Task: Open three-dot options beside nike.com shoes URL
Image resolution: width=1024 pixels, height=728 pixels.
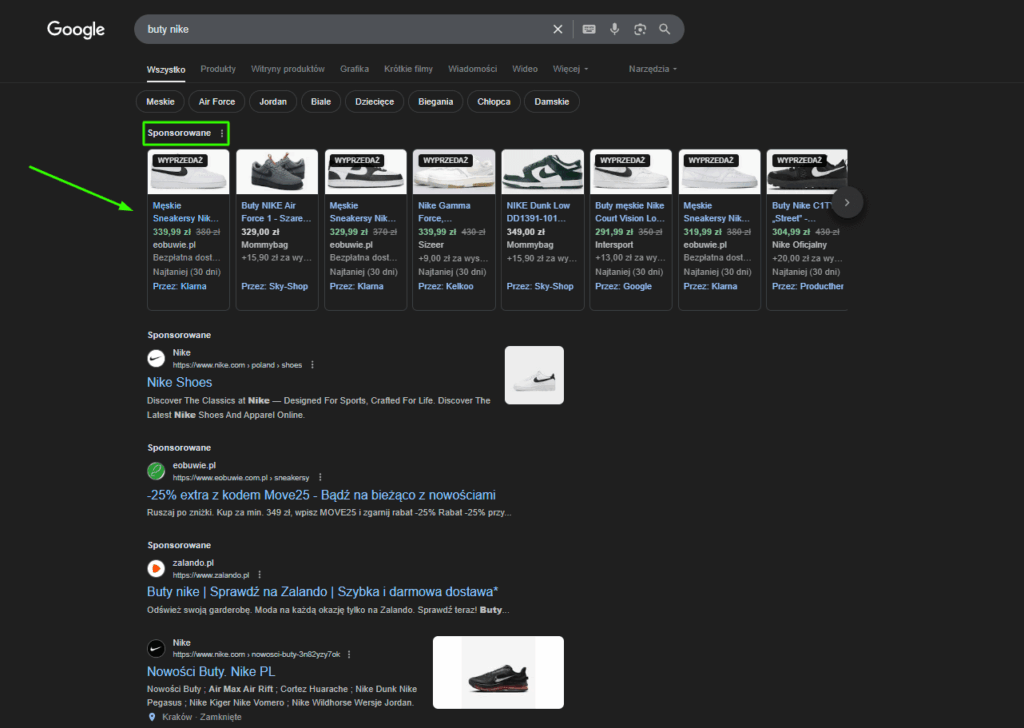Action: point(312,365)
